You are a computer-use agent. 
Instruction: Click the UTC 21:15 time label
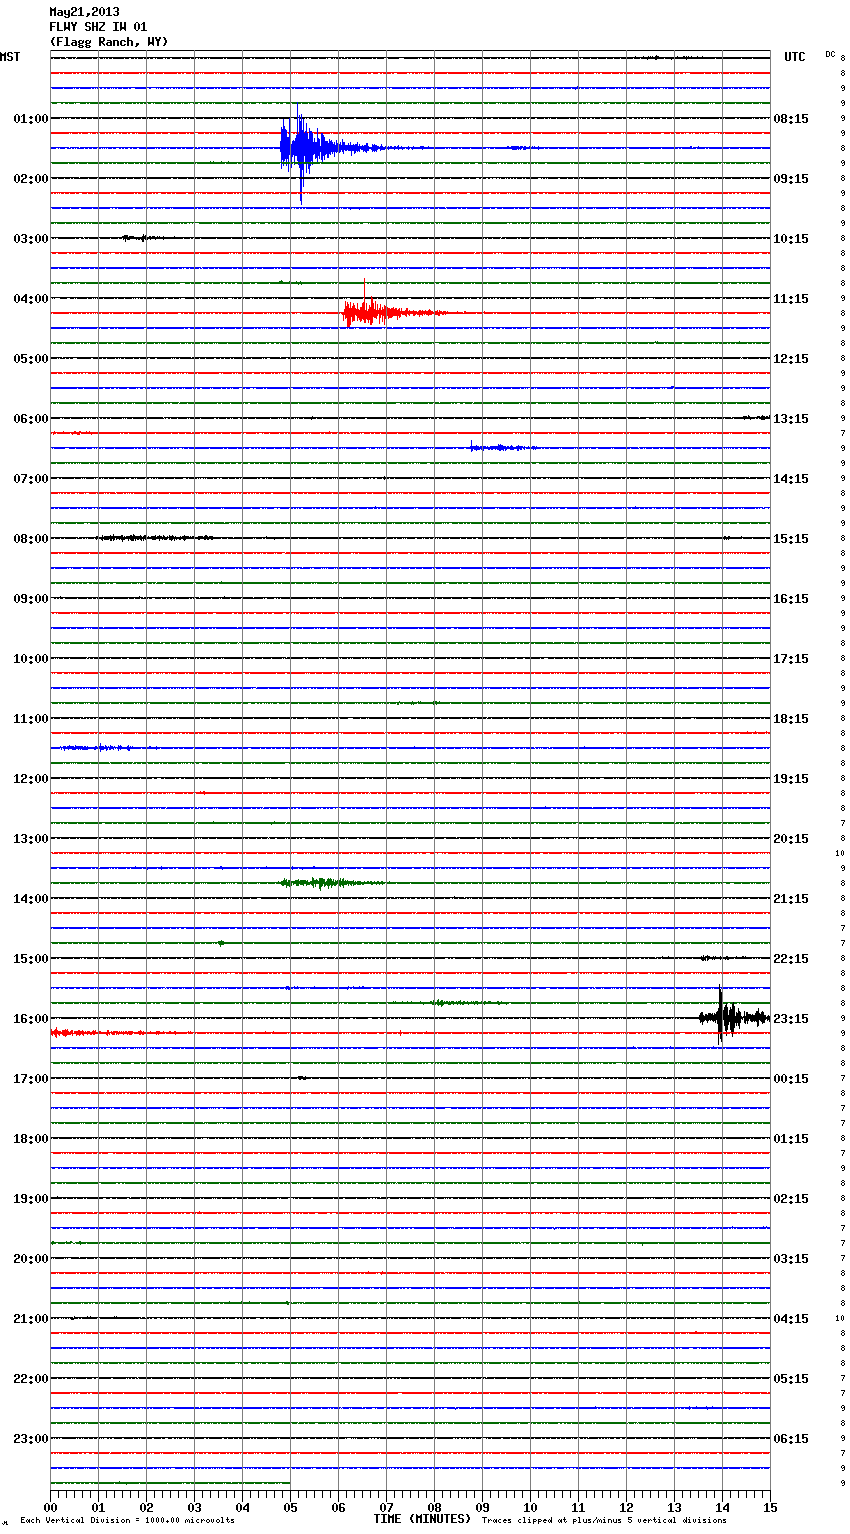pyautogui.click(x=791, y=899)
